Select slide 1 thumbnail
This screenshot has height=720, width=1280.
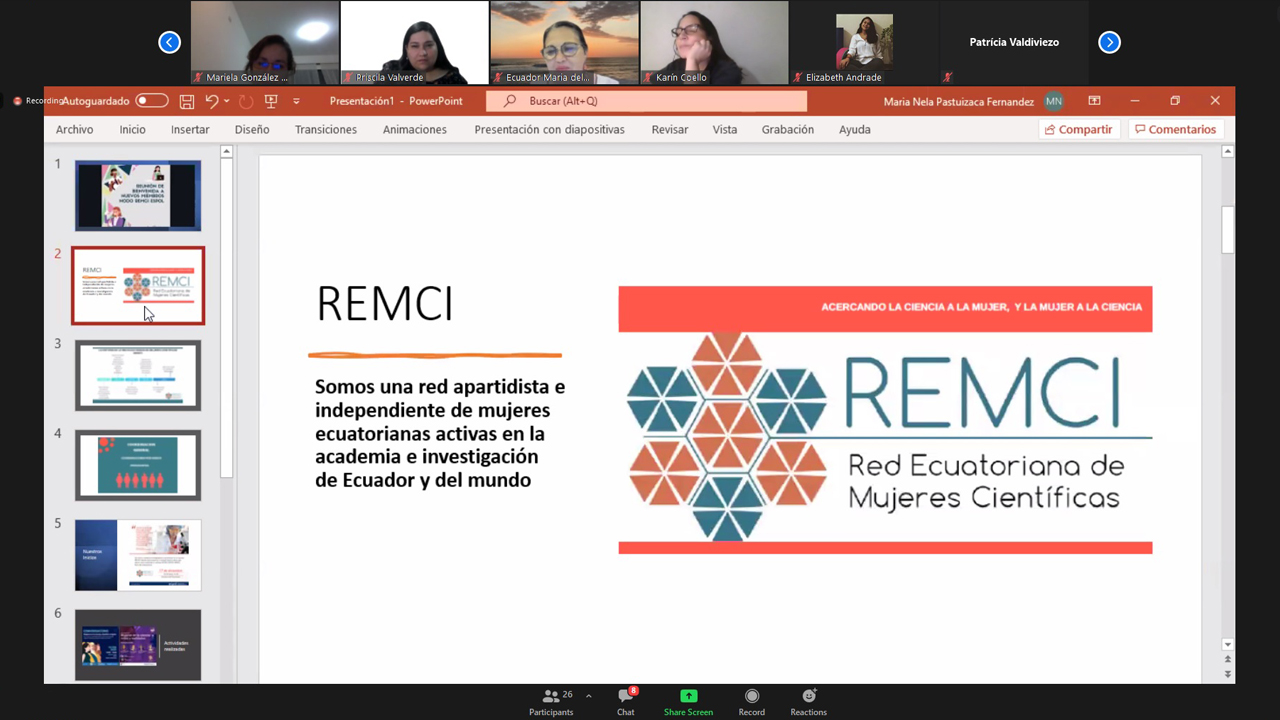(138, 196)
